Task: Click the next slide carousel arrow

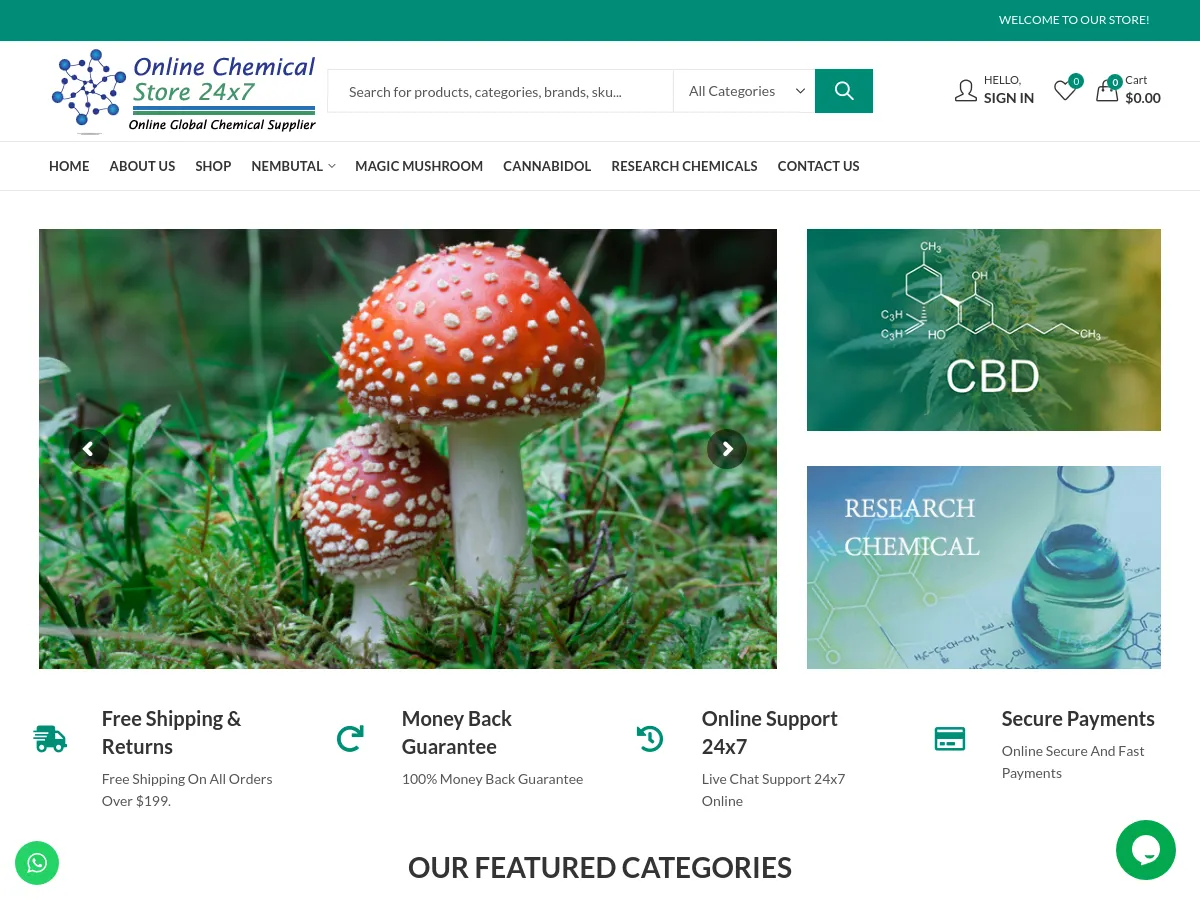Action: tap(727, 448)
